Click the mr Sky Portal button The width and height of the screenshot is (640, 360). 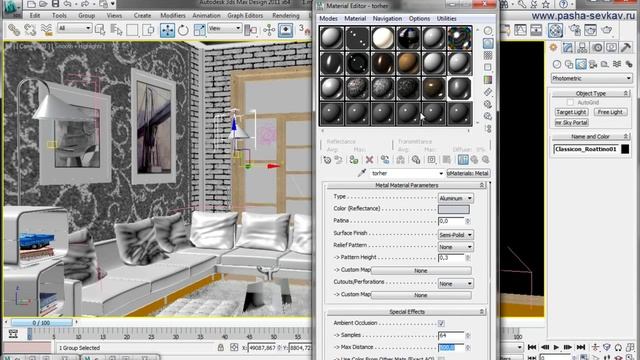pyautogui.click(x=571, y=122)
